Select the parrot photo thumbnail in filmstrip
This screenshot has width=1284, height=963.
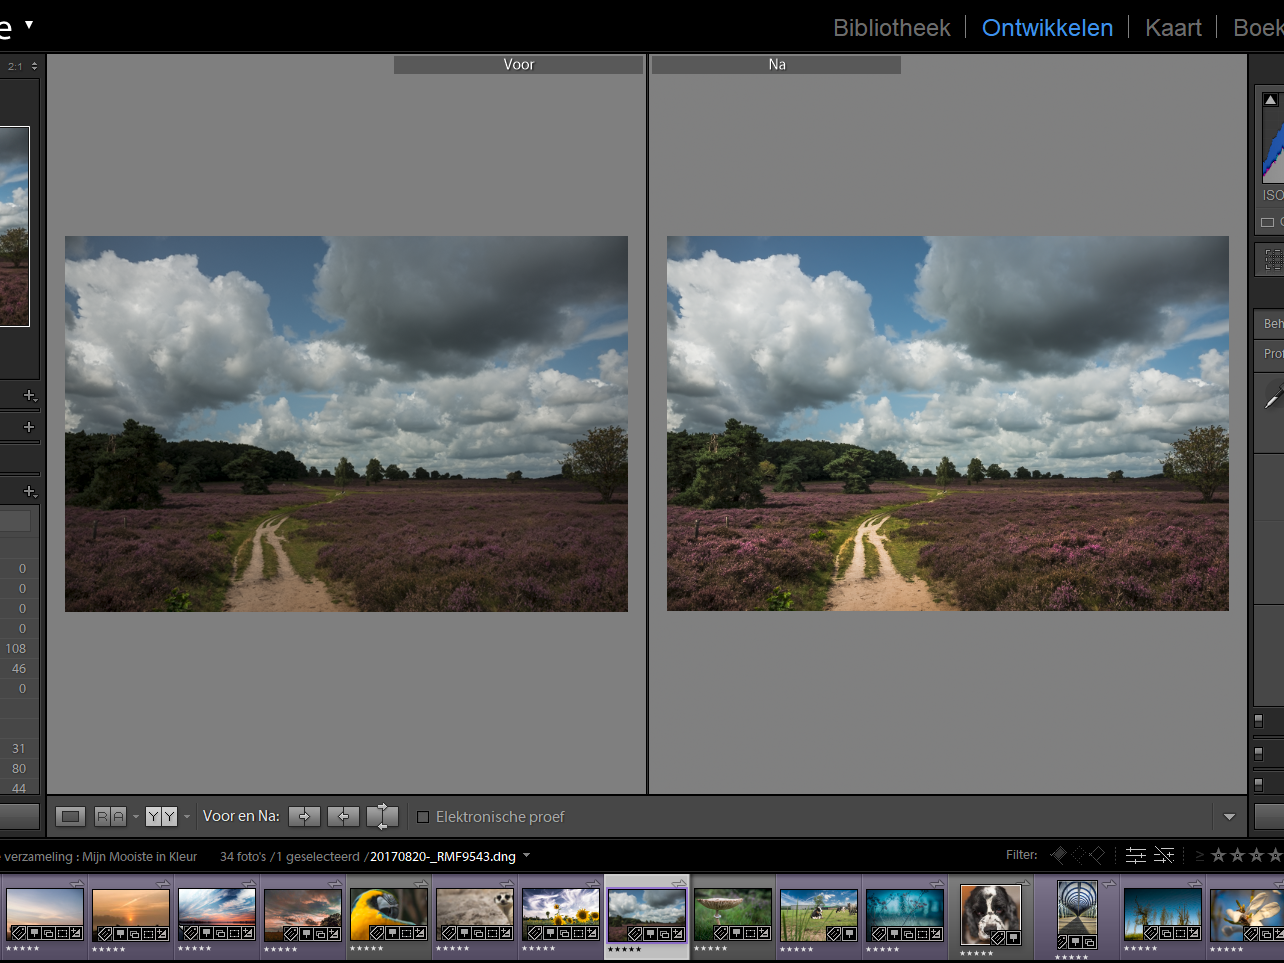pyautogui.click(x=389, y=914)
